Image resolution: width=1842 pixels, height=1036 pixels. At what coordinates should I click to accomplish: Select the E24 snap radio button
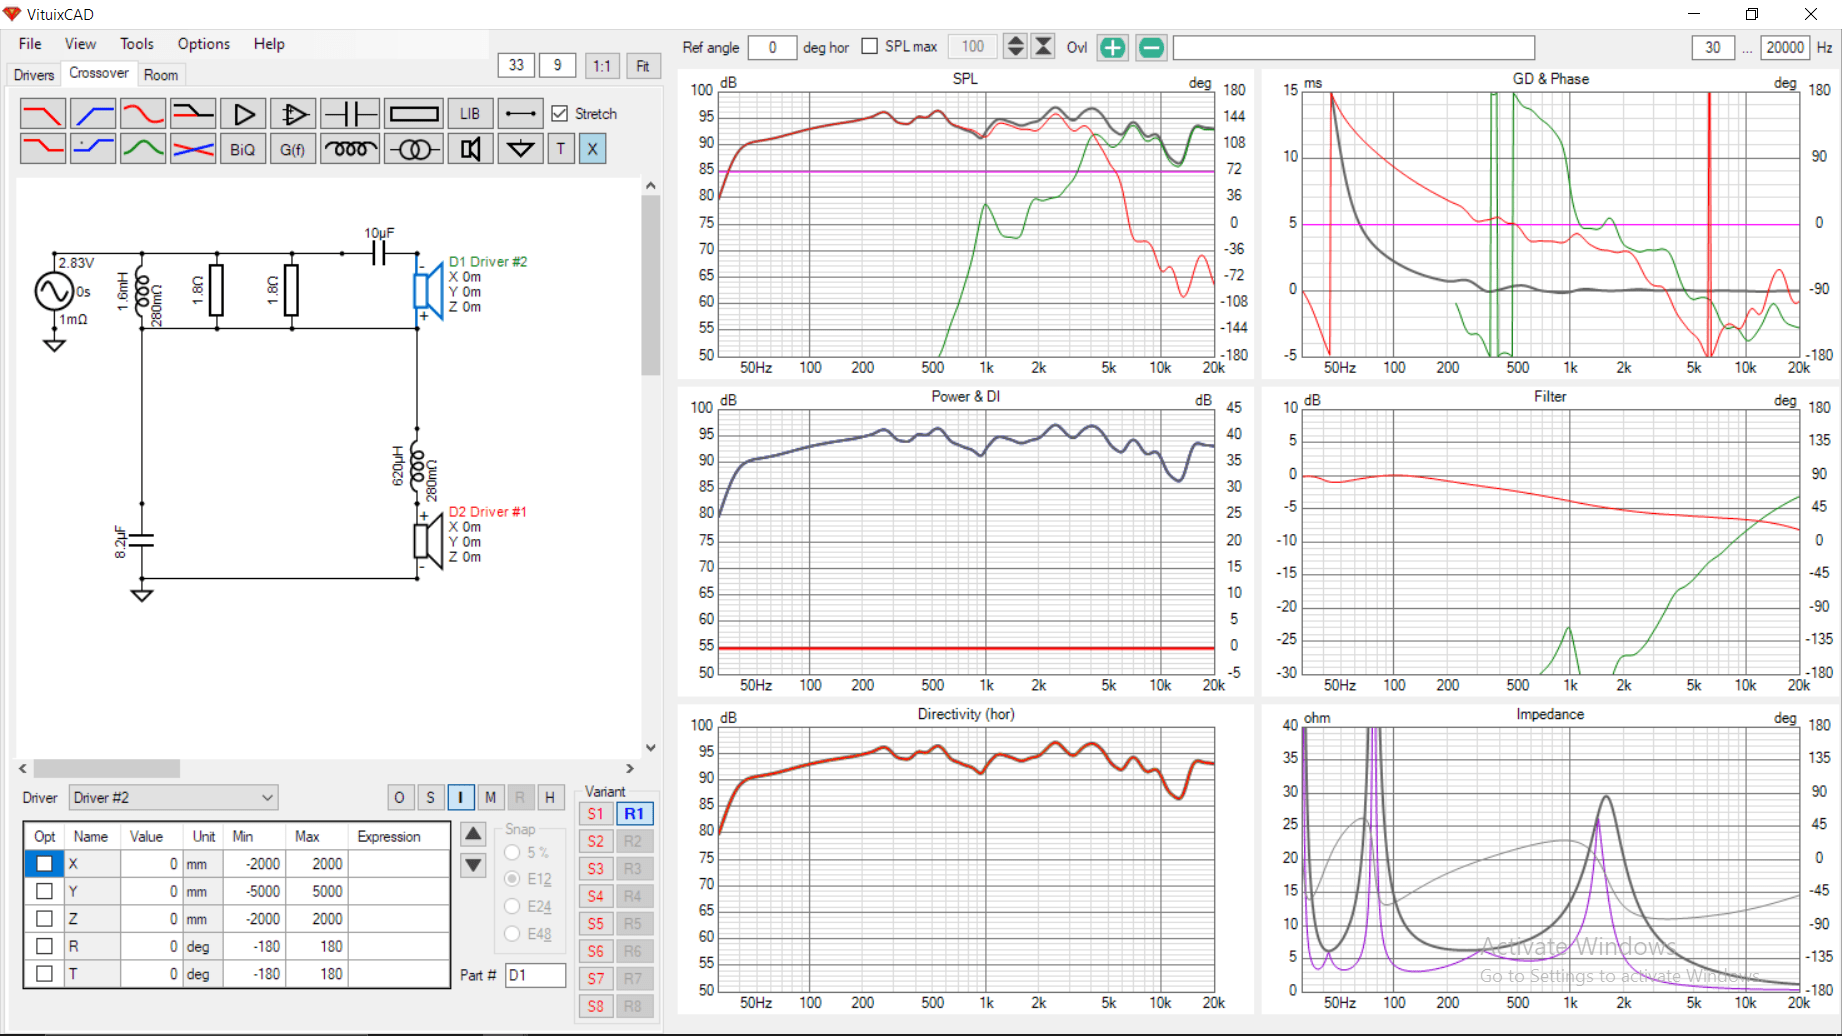click(x=512, y=906)
